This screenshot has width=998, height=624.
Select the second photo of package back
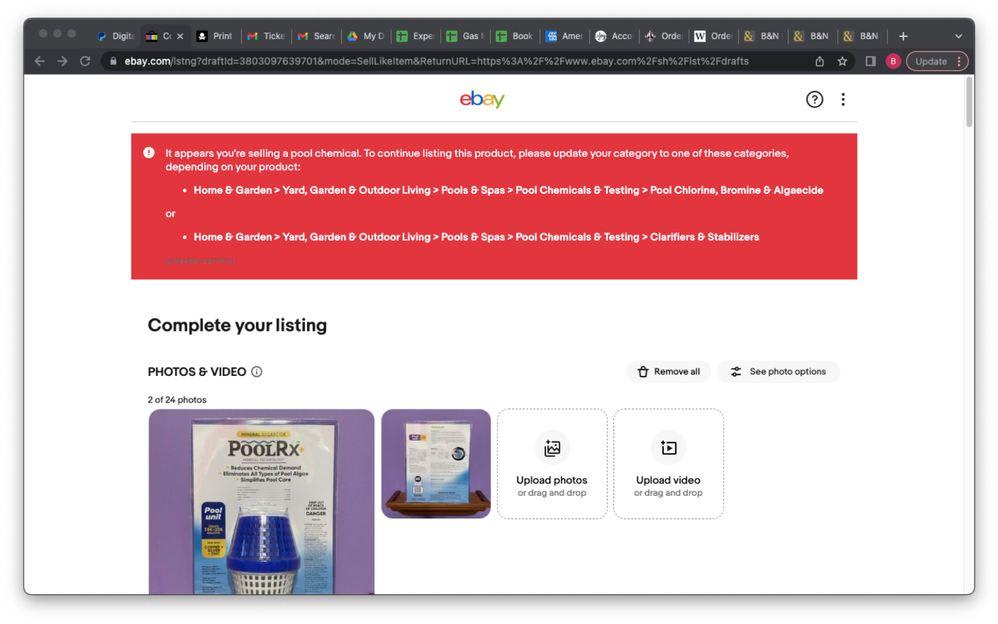tap(436, 464)
